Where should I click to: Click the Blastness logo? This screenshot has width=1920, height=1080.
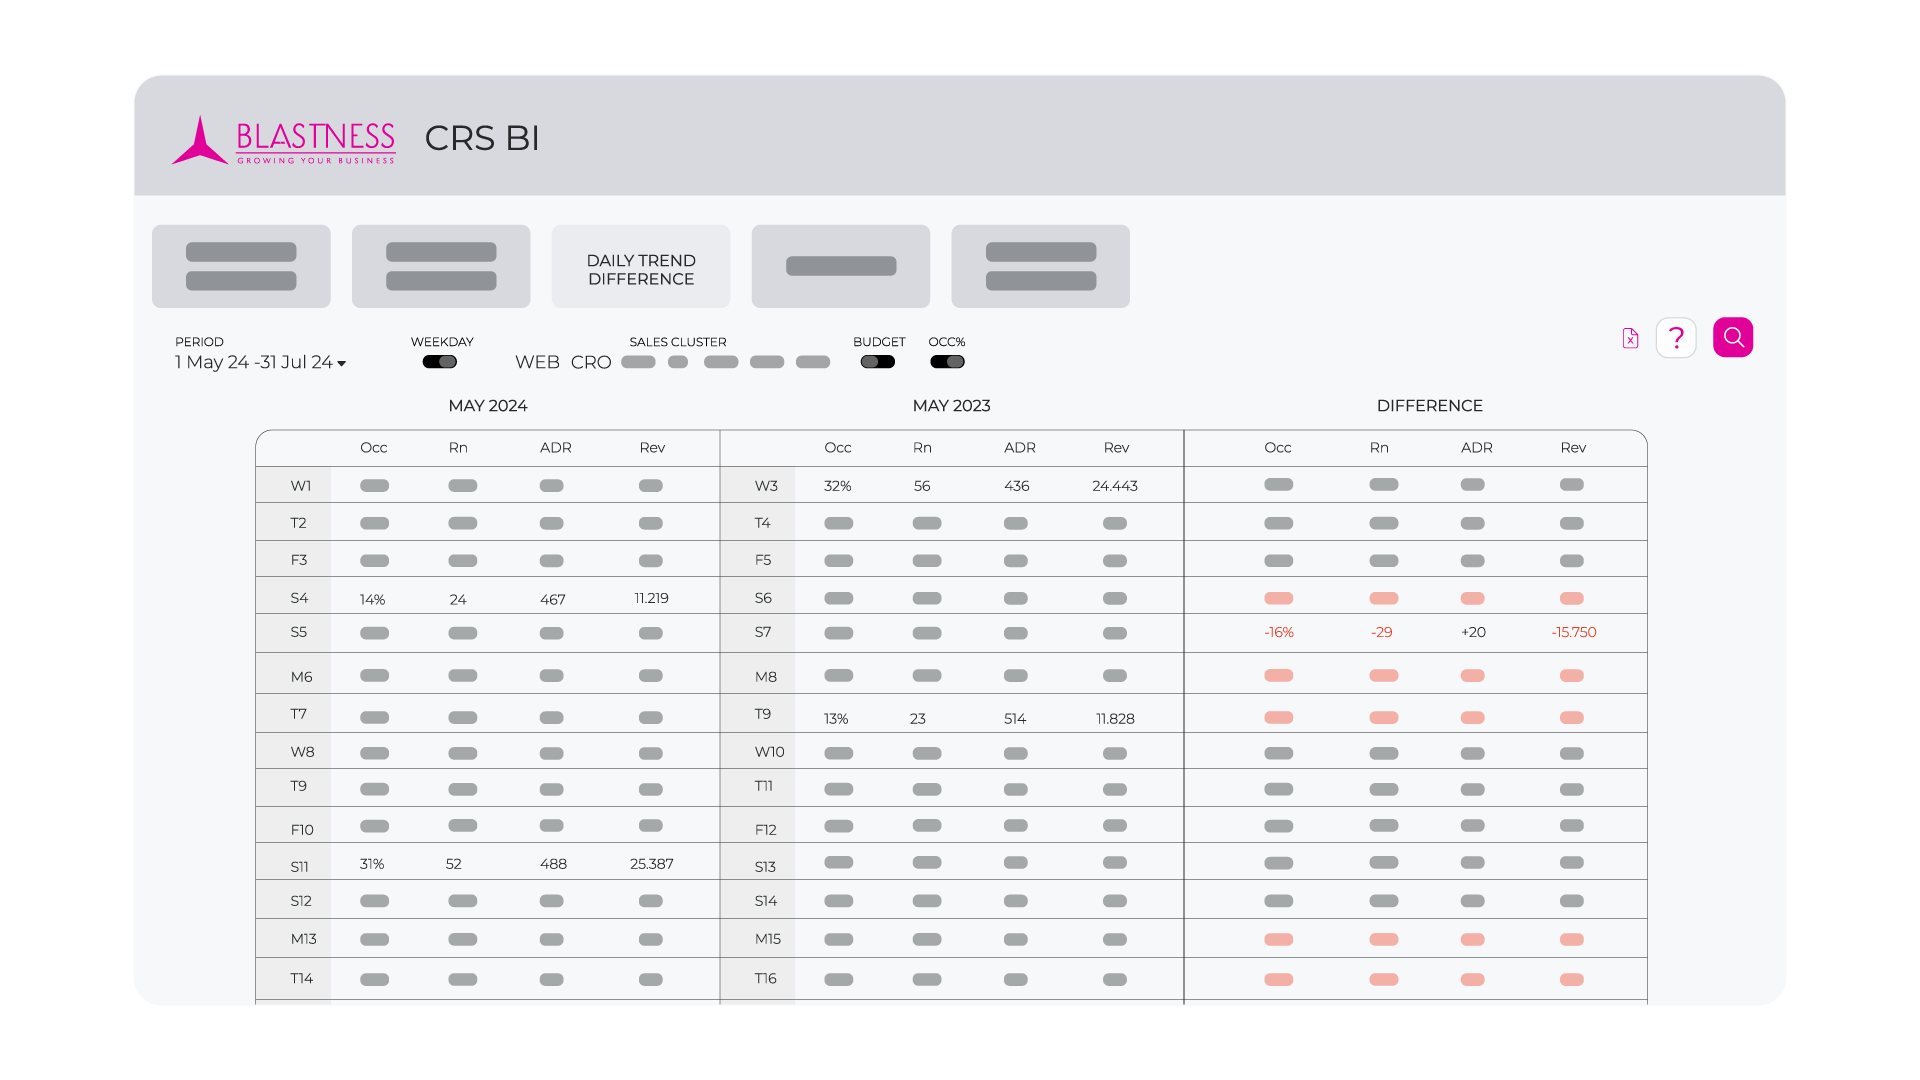[284, 140]
